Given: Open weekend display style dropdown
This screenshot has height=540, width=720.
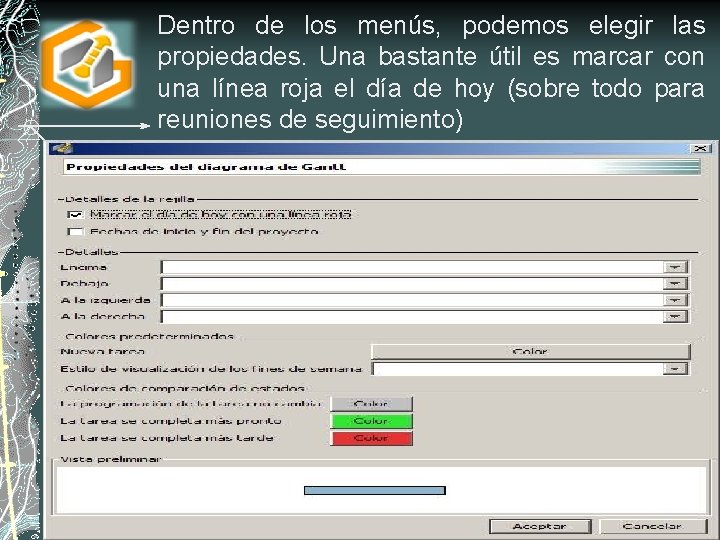Looking at the screenshot, I should 675,369.
